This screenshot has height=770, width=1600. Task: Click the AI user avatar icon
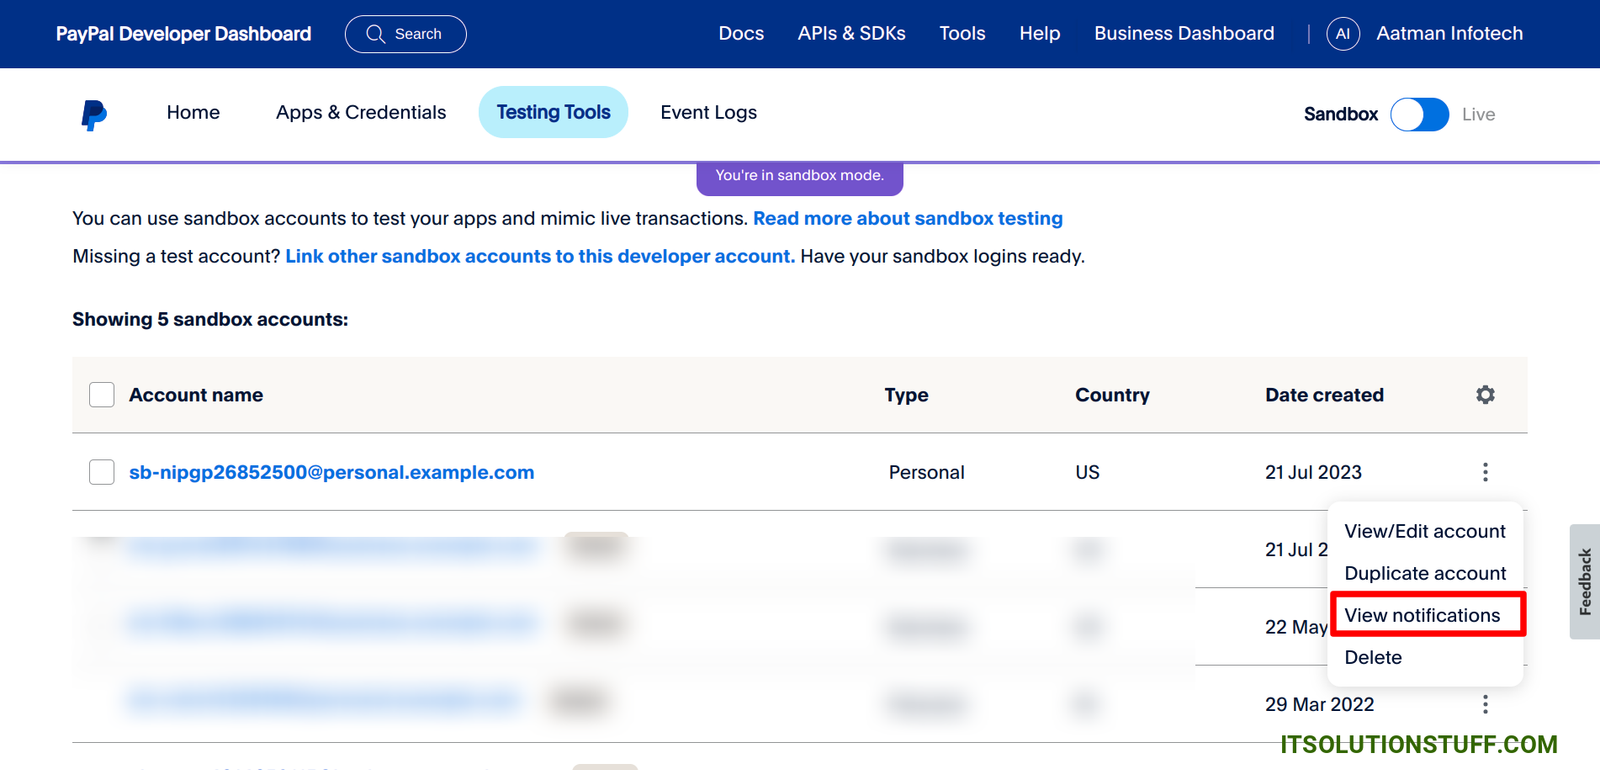1342,34
